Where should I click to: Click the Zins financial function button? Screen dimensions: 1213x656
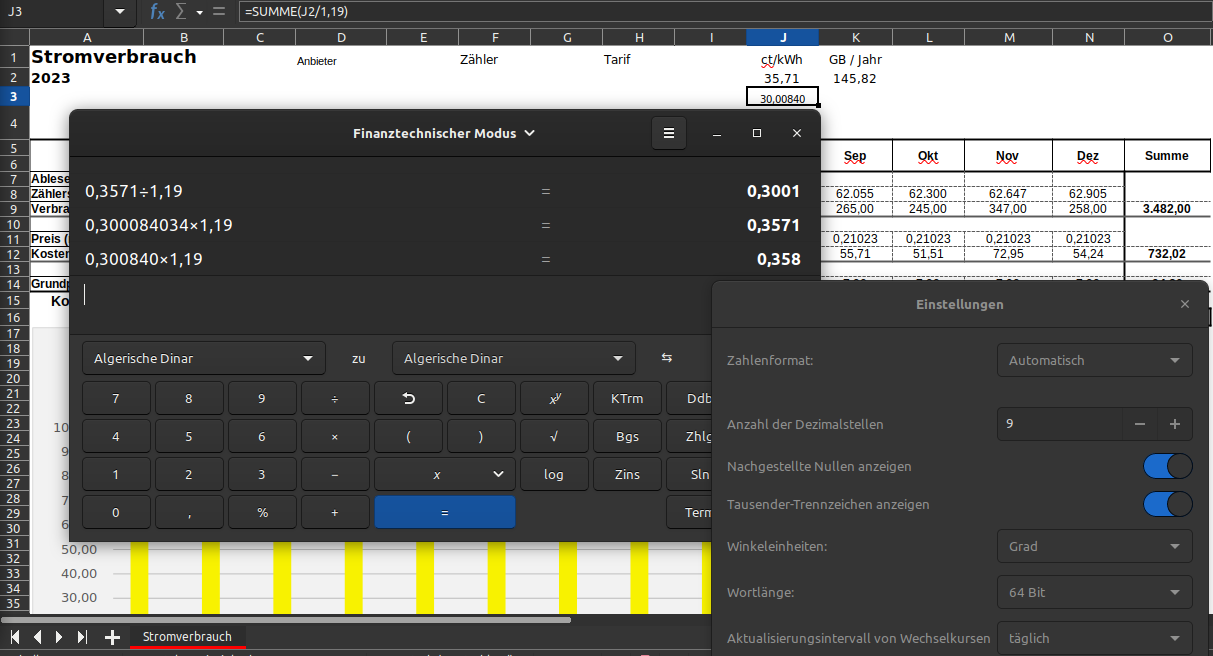[627, 474]
